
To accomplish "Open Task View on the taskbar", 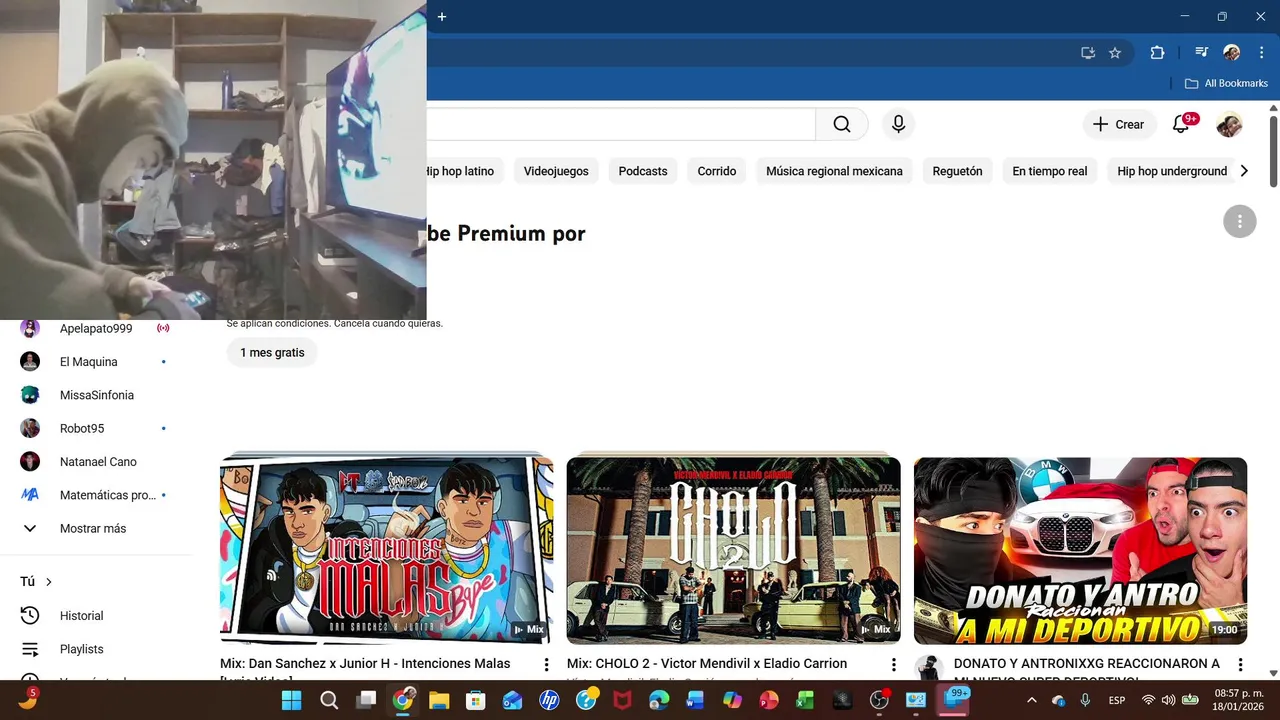I will pyautogui.click(x=366, y=700).
